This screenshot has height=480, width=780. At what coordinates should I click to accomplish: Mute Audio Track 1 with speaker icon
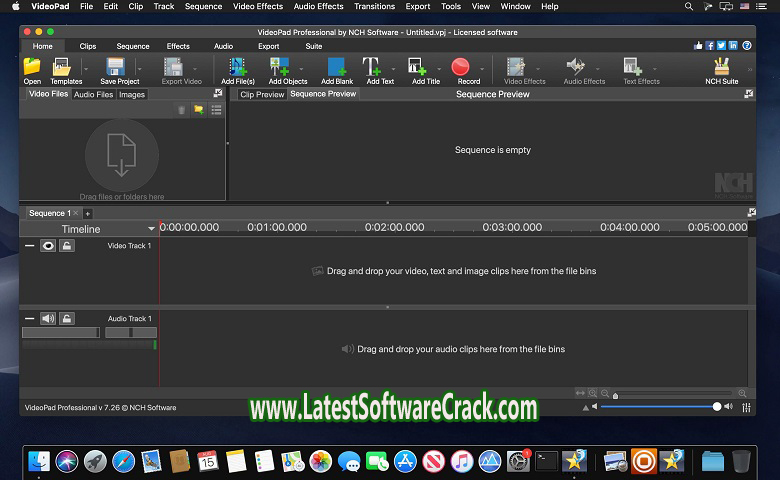pyautogui.click(x=48, y=318)
